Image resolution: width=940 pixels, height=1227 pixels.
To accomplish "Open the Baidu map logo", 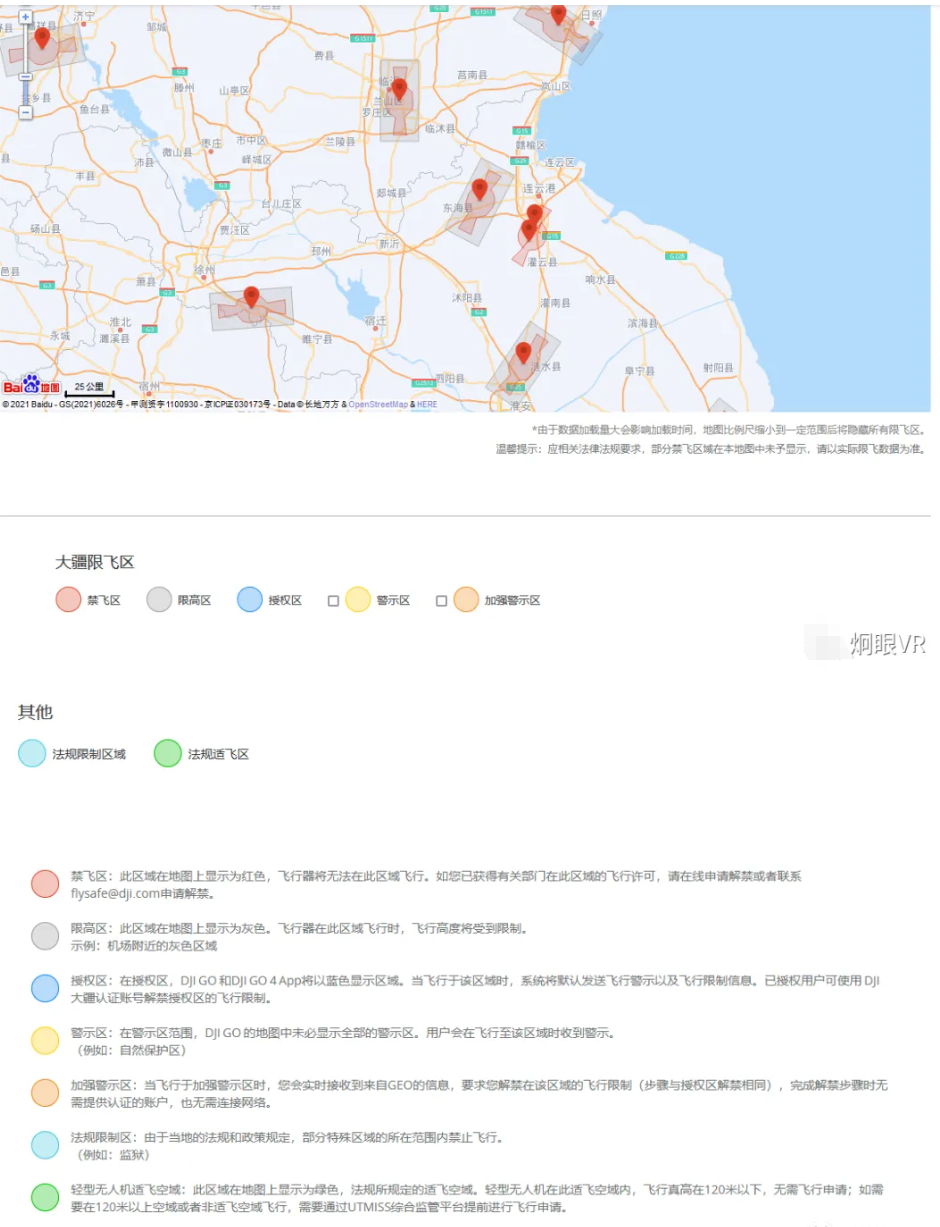I will pyautogui.click(x=31, y=385).
